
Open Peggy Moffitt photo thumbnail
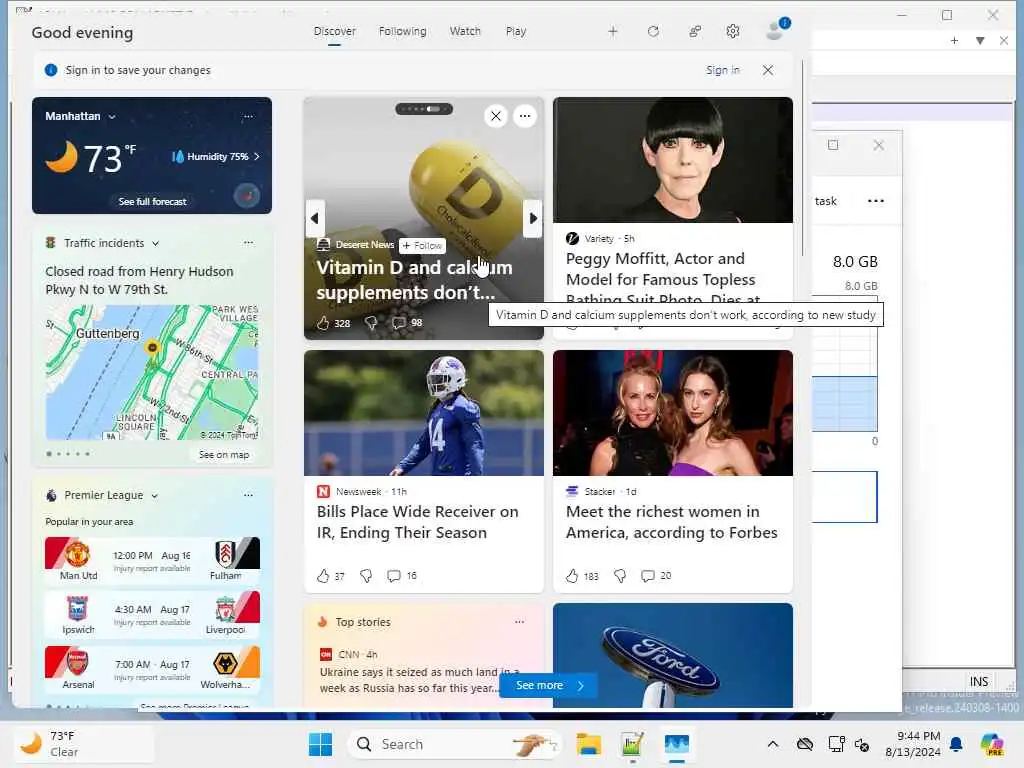(x=673, y=160)
